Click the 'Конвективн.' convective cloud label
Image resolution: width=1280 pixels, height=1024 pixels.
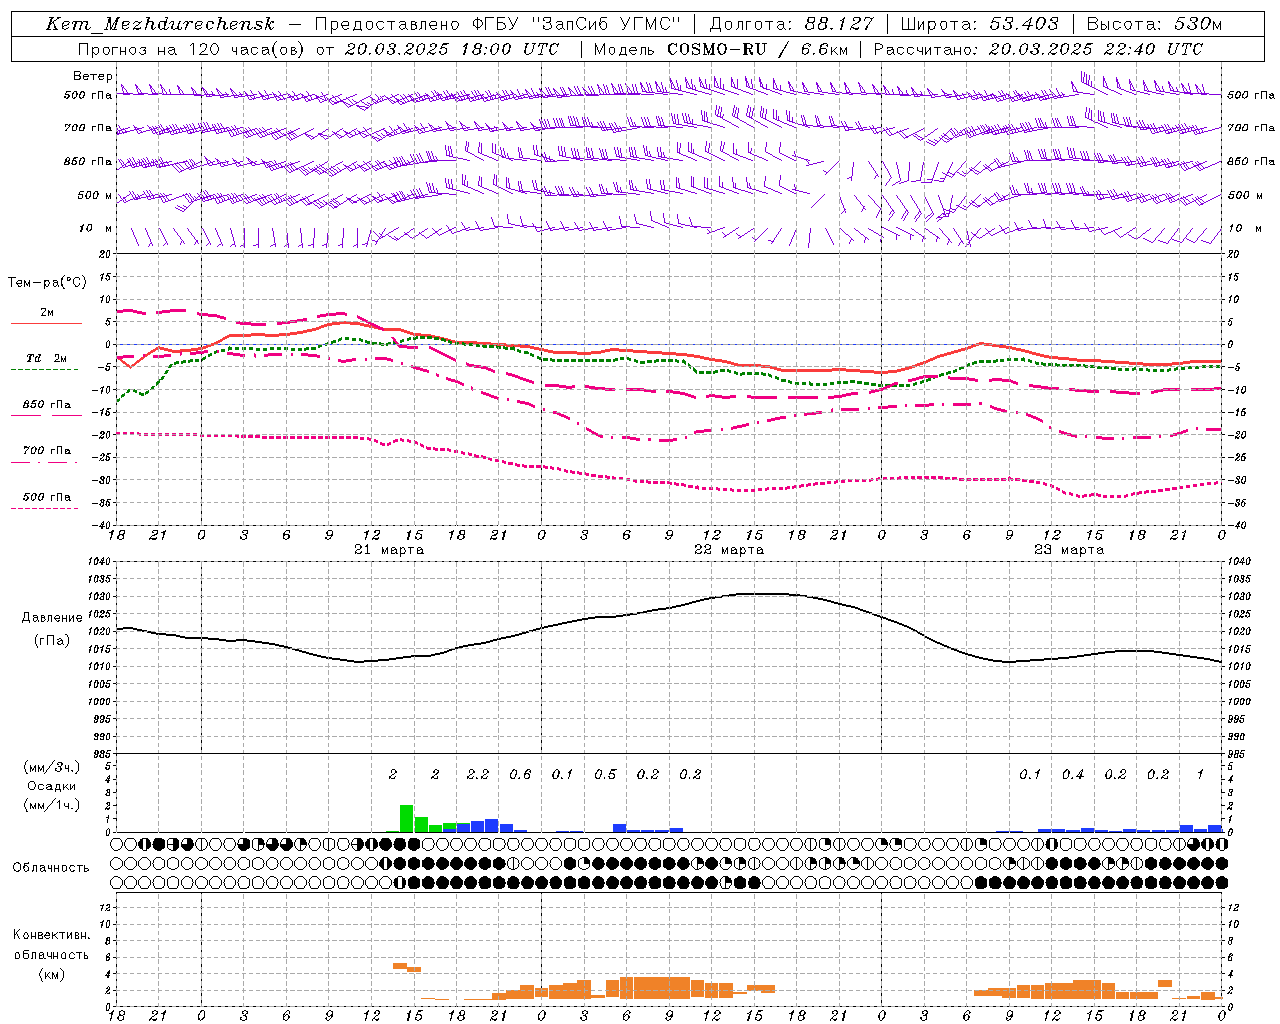[x=51, y=935]
